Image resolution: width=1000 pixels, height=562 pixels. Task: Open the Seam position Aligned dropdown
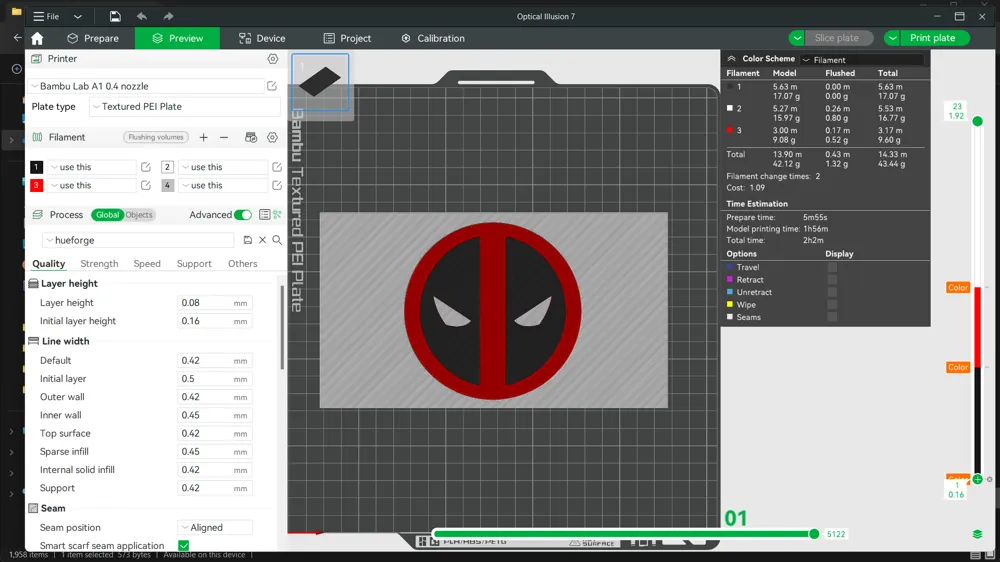click(215, 528)
